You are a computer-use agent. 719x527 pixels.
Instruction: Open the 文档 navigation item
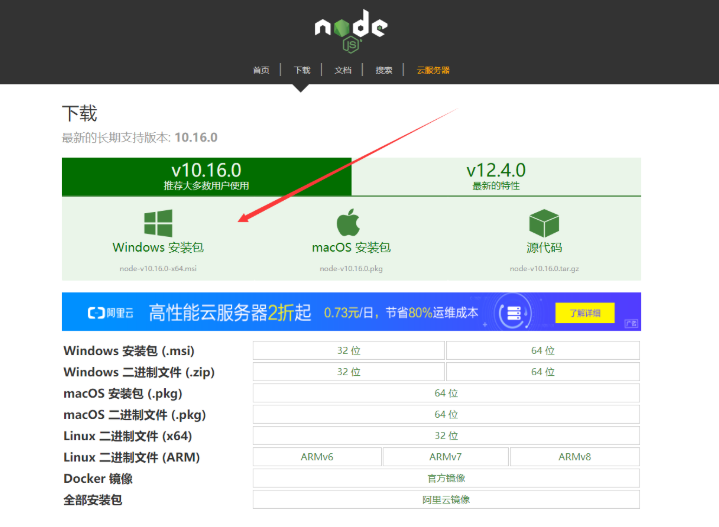click(343, 70)
